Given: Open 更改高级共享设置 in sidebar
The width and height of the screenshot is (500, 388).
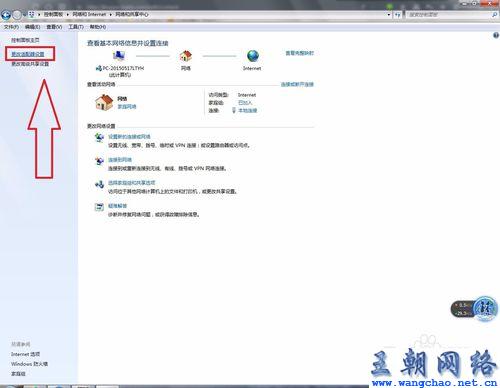Looking at the screenshot, I should point(30,64).
